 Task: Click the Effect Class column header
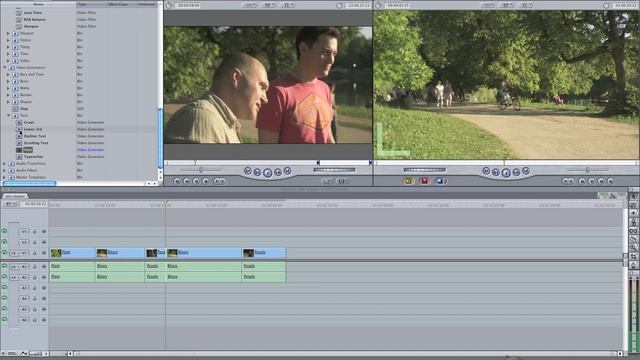pos(121,4)
